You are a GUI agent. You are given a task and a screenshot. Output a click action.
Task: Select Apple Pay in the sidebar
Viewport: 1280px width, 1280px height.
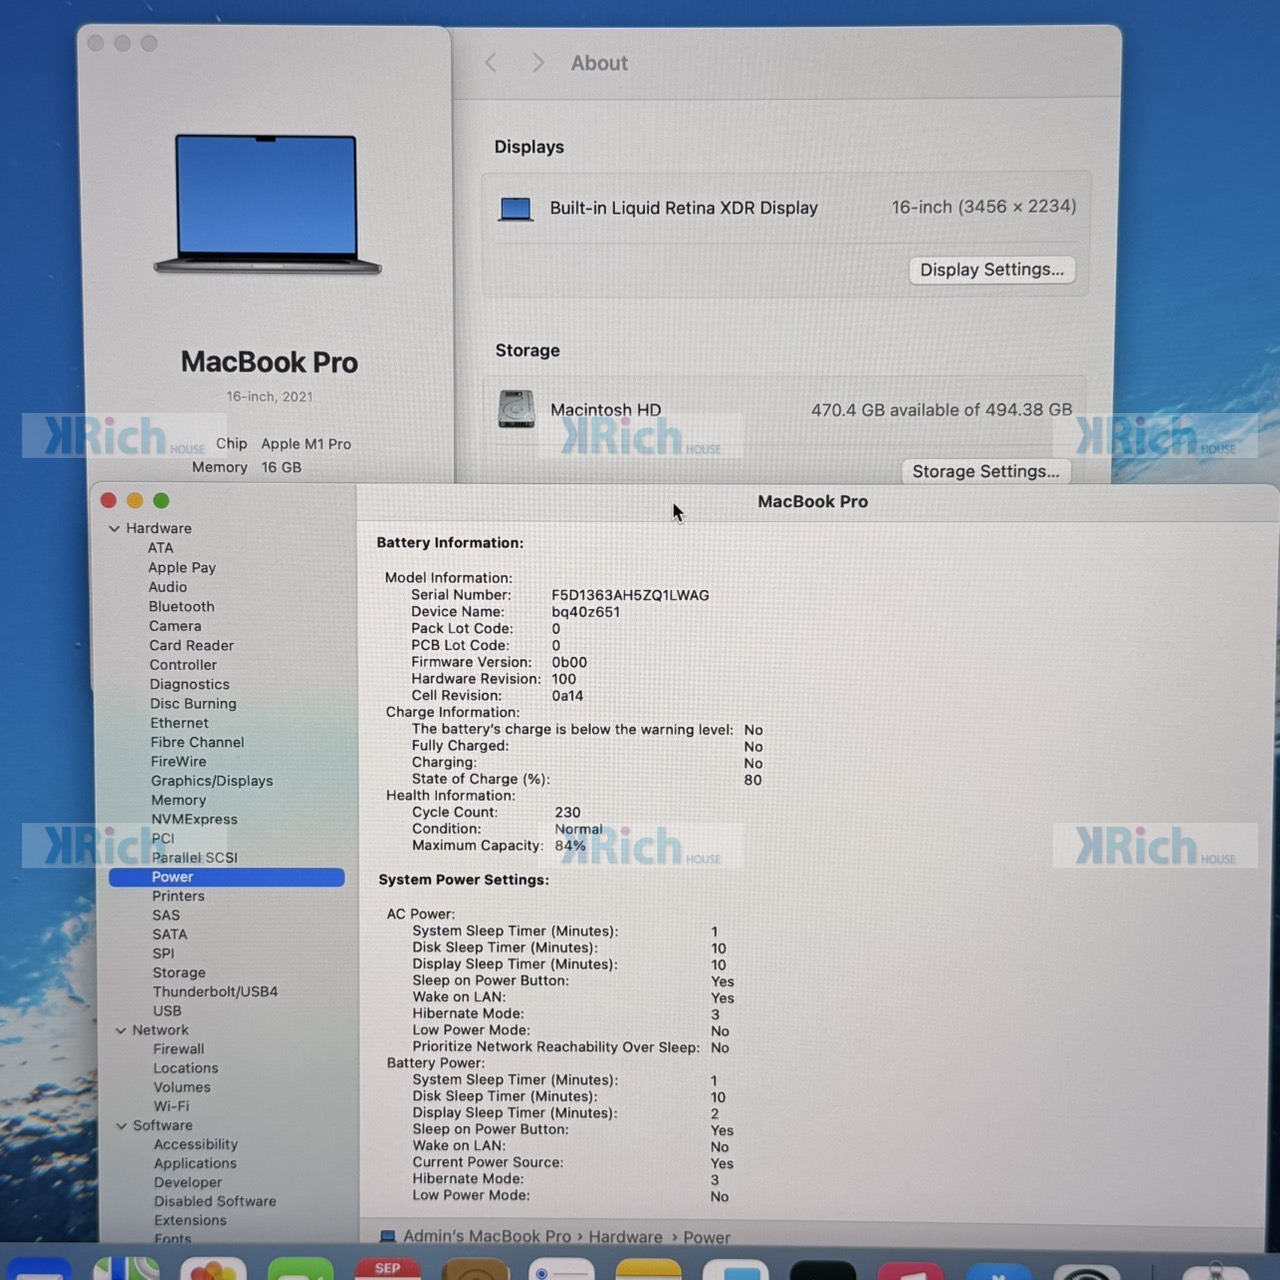pos(182,567)
